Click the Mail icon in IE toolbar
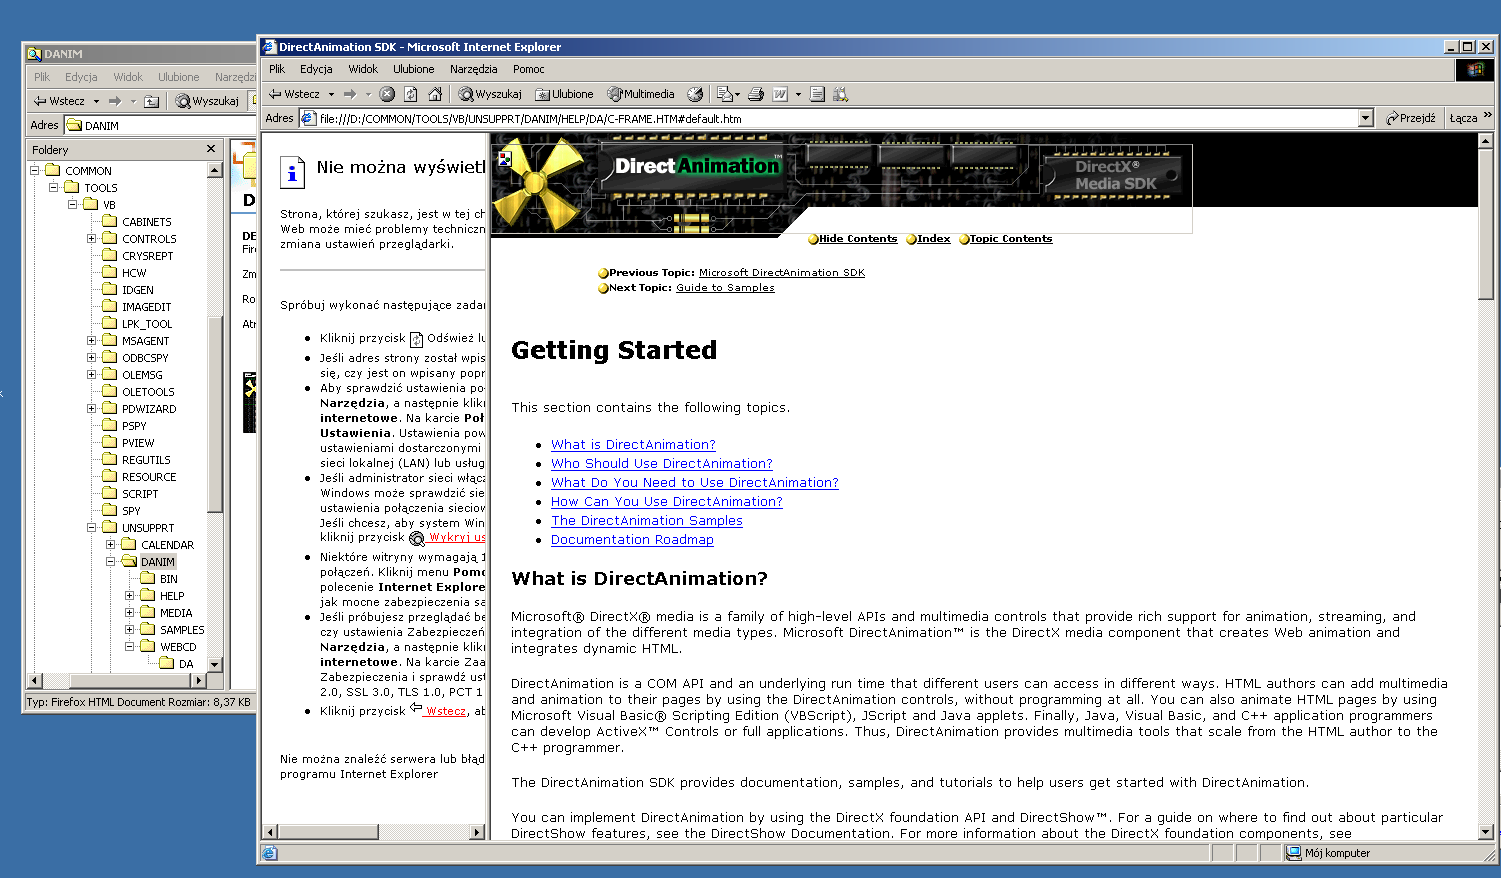This screenshot has width=1501, height=878. [x=724, y=94]
